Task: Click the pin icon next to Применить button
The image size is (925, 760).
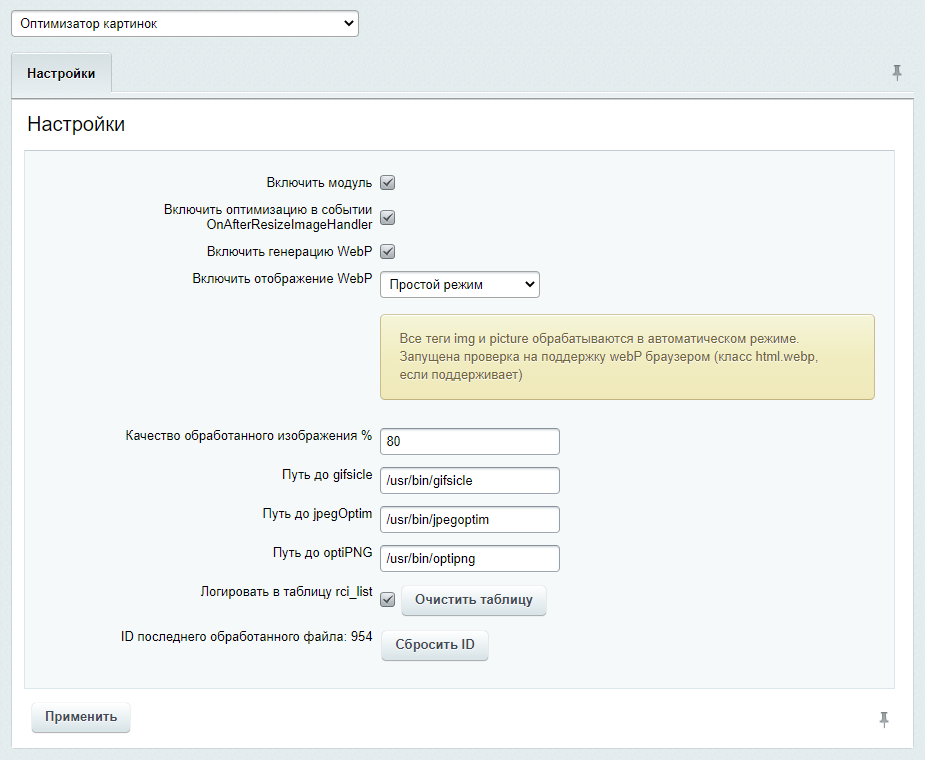Action: pos(884,719)
